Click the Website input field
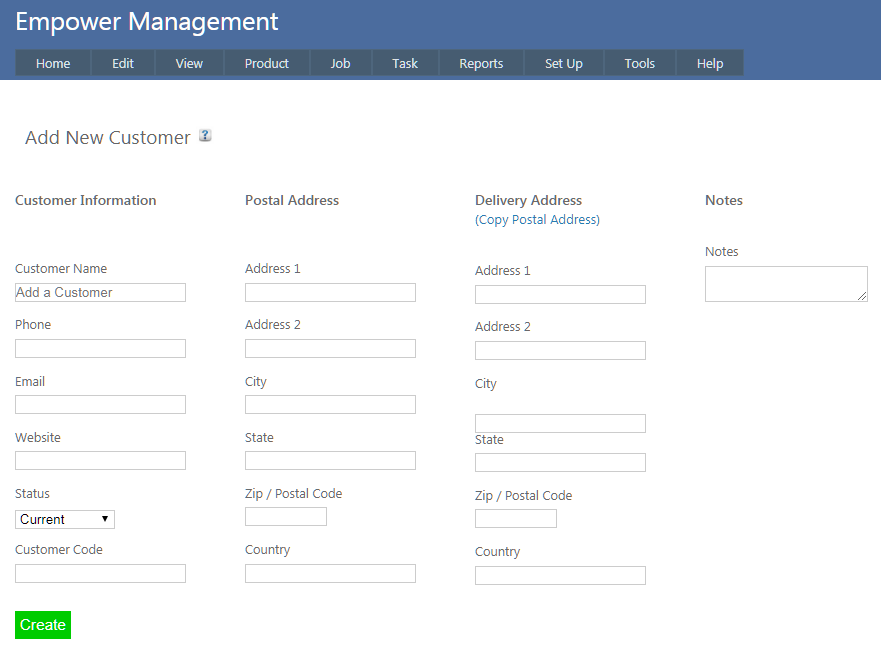Viewport: 881px width, 652px height. coord(100,460)
